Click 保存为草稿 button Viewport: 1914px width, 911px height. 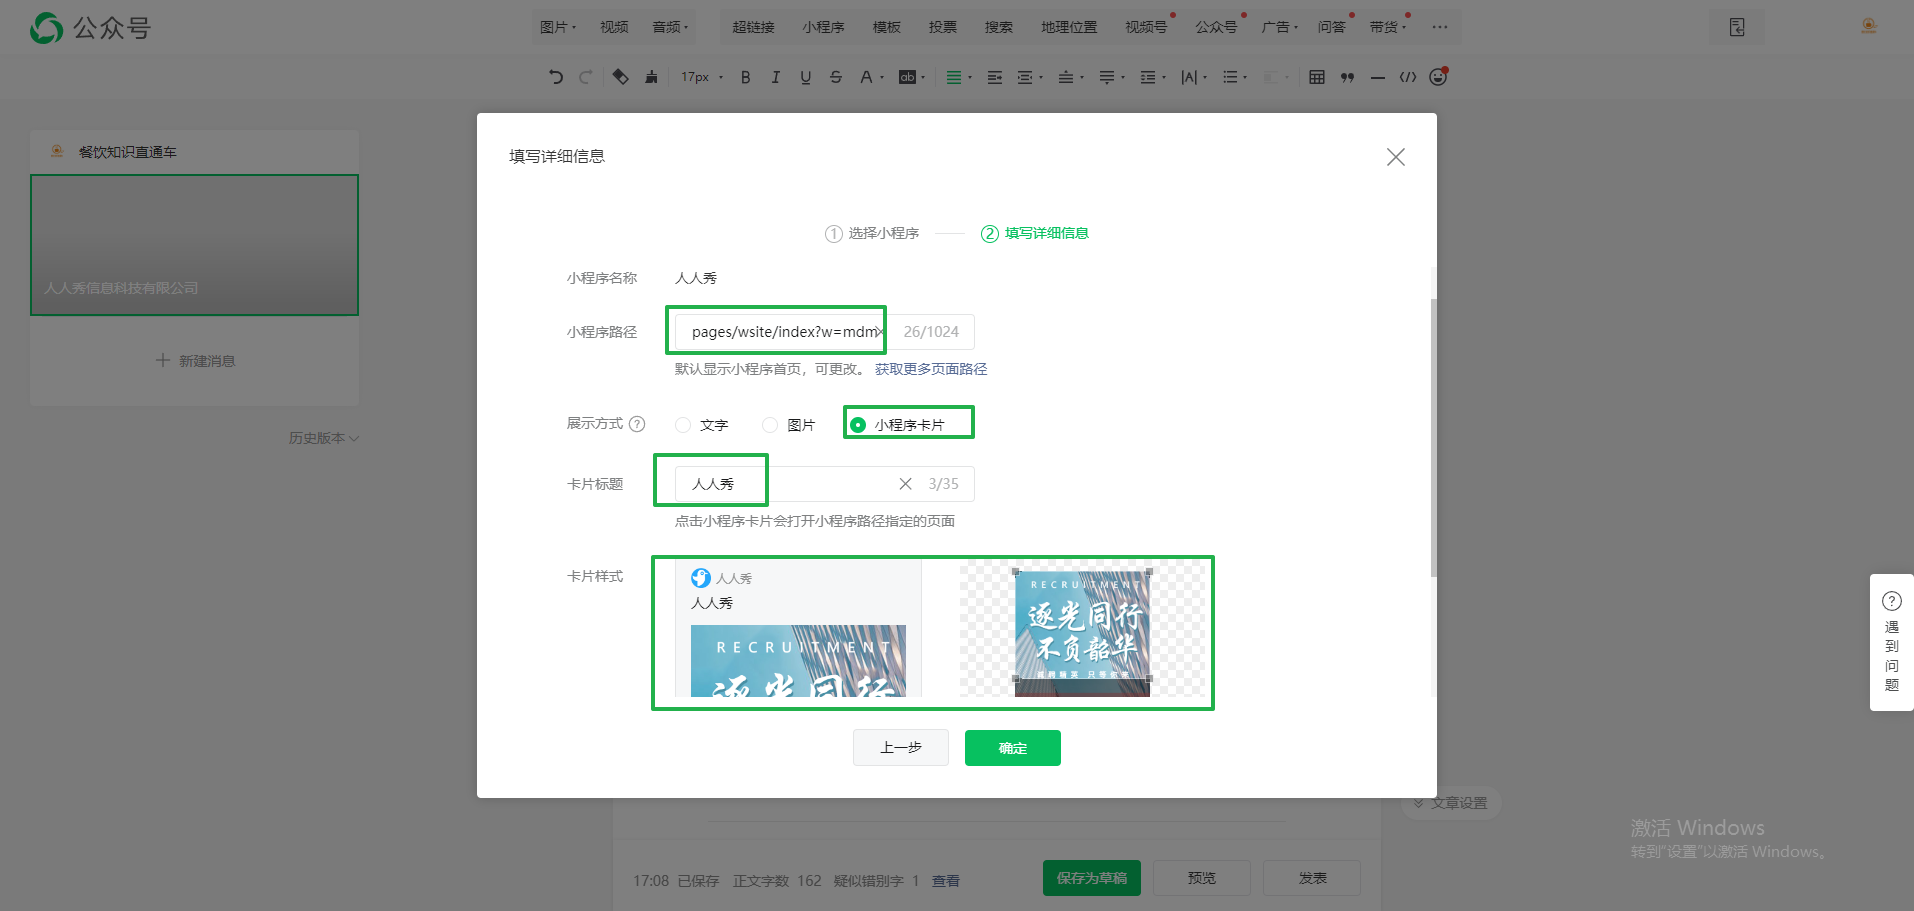click(1092, 878)
